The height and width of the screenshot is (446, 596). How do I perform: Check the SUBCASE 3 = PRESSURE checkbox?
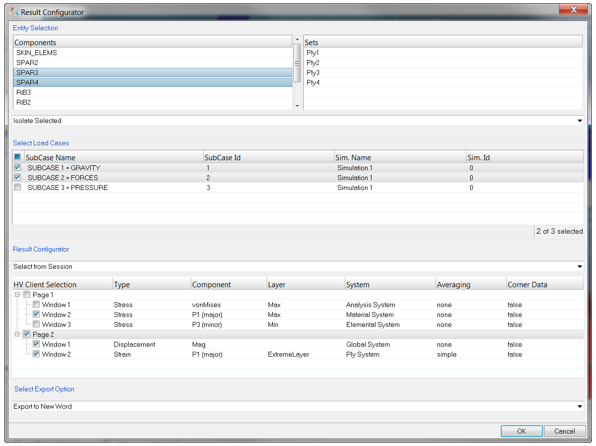(x=17, y=187)
